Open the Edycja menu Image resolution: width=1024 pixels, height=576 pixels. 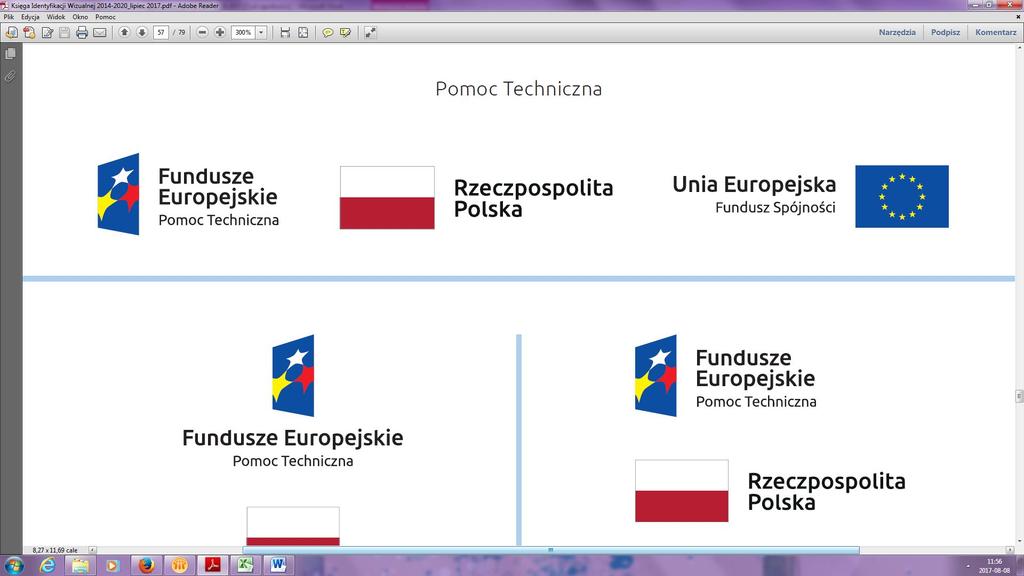coord(30,17)
